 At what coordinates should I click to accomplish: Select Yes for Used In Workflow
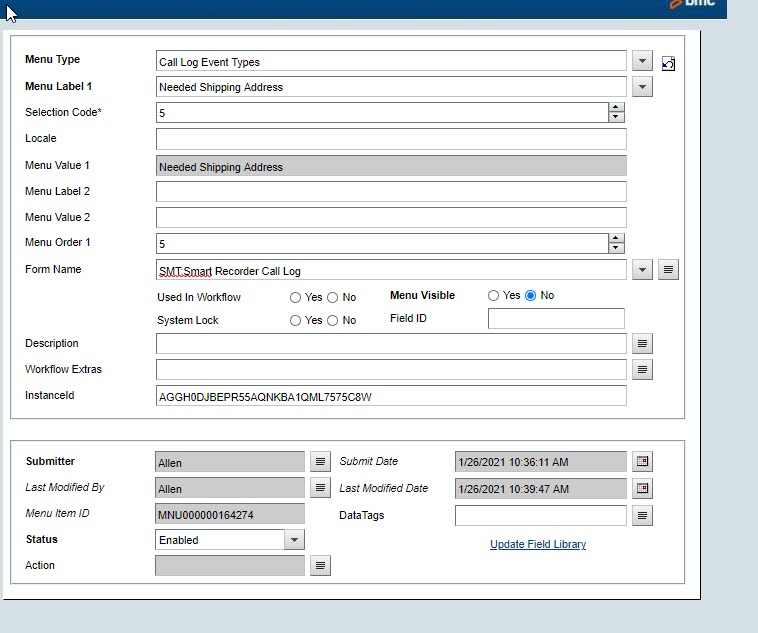[x=296, y=298]
